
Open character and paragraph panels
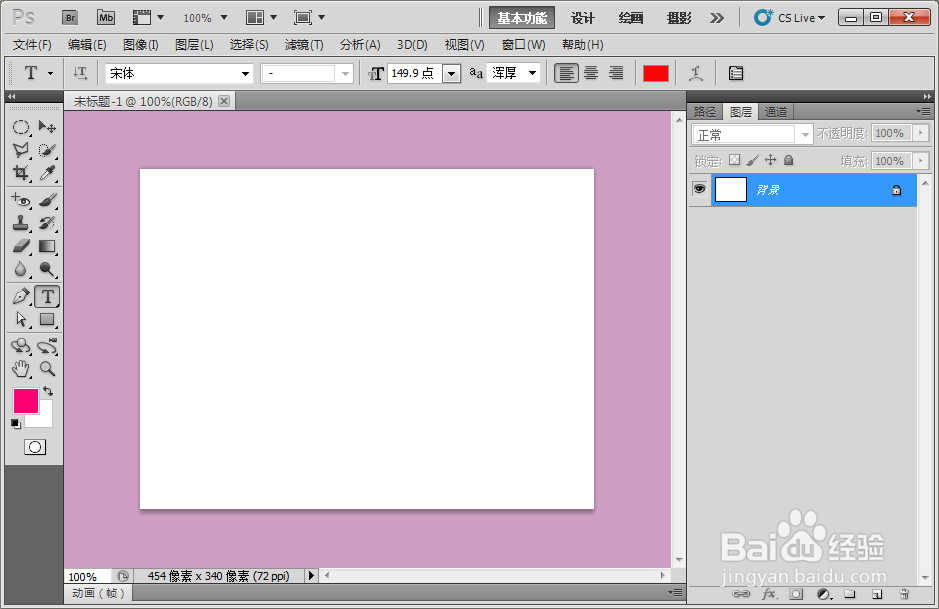pos(735,73)
